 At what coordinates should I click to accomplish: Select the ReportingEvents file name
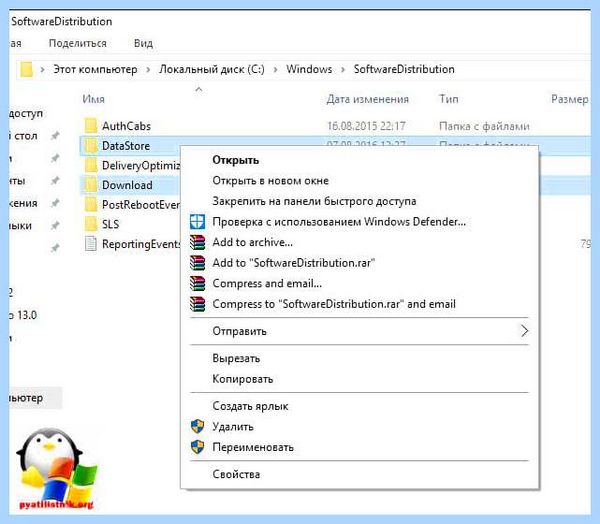[x=141, y=244]
